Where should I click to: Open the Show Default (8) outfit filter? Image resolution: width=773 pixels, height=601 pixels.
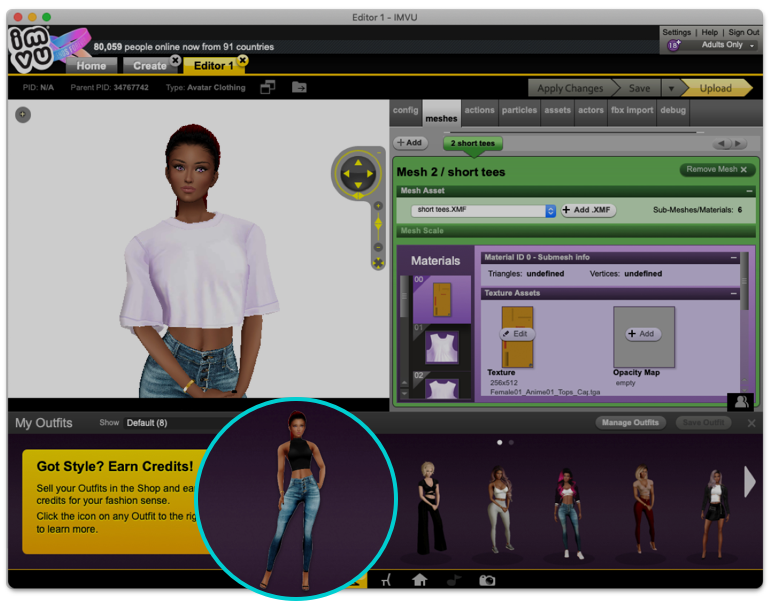point(173,423)
